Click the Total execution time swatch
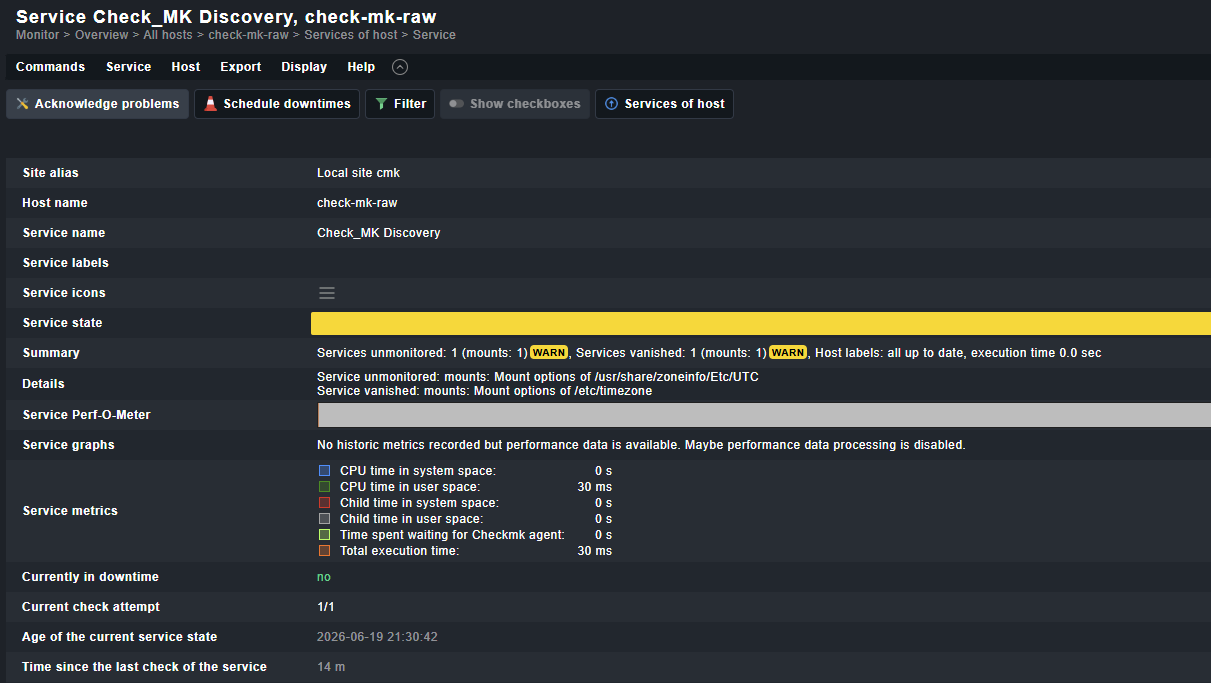 324,550
